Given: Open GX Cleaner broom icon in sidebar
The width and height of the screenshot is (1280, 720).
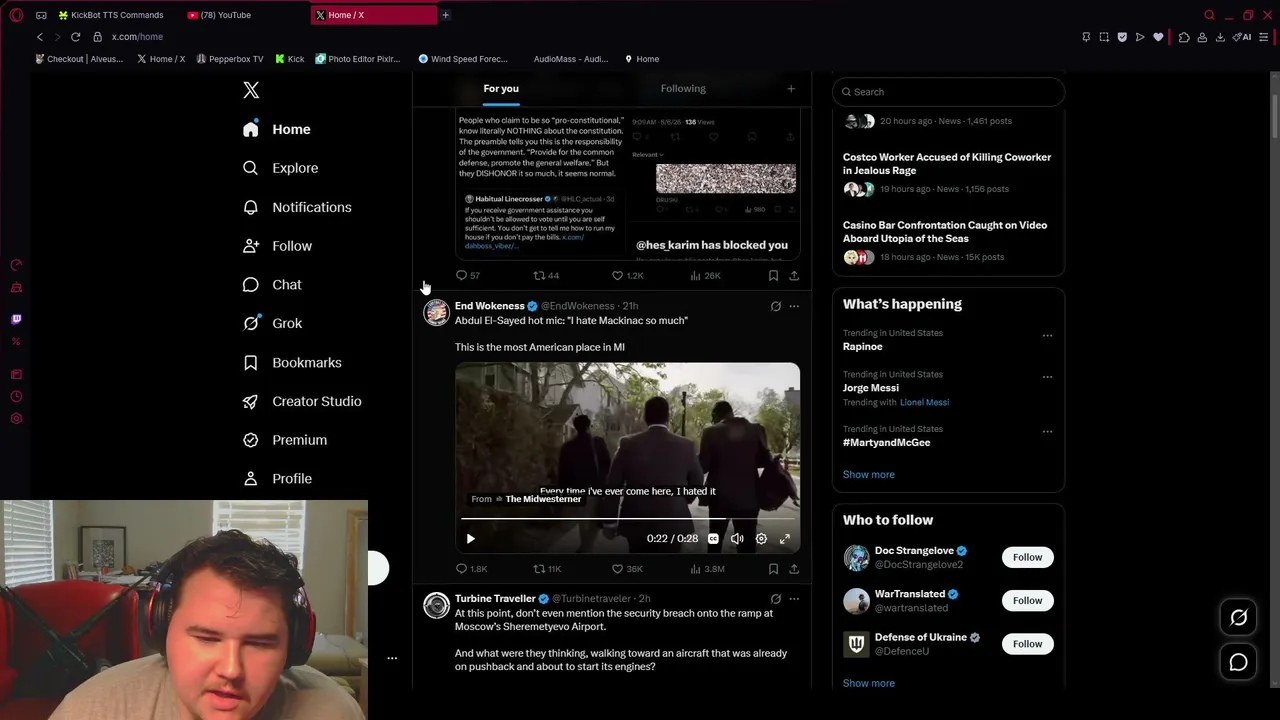Looking at the screenshot, I should (x=16, y=287).
